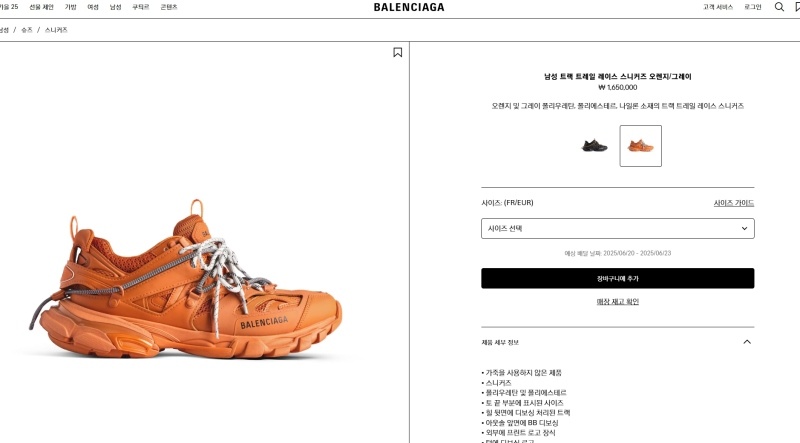This screenshot has width=800, height=443.
Task: Save product using bookmark icon on shoe image
Action: [x=397, y=52]
